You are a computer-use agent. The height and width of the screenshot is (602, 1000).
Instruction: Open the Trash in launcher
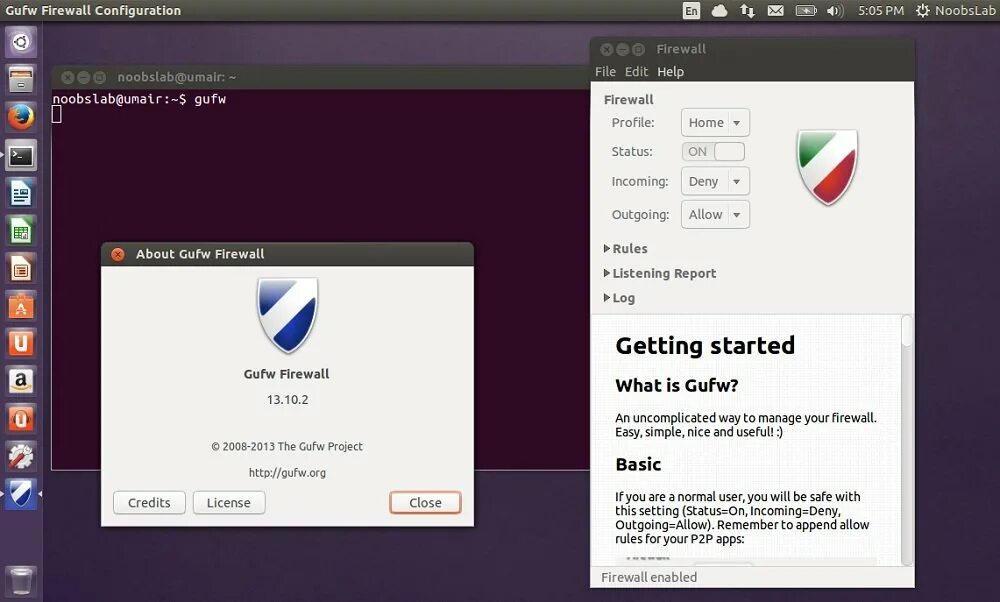click(x=21, y=580)
